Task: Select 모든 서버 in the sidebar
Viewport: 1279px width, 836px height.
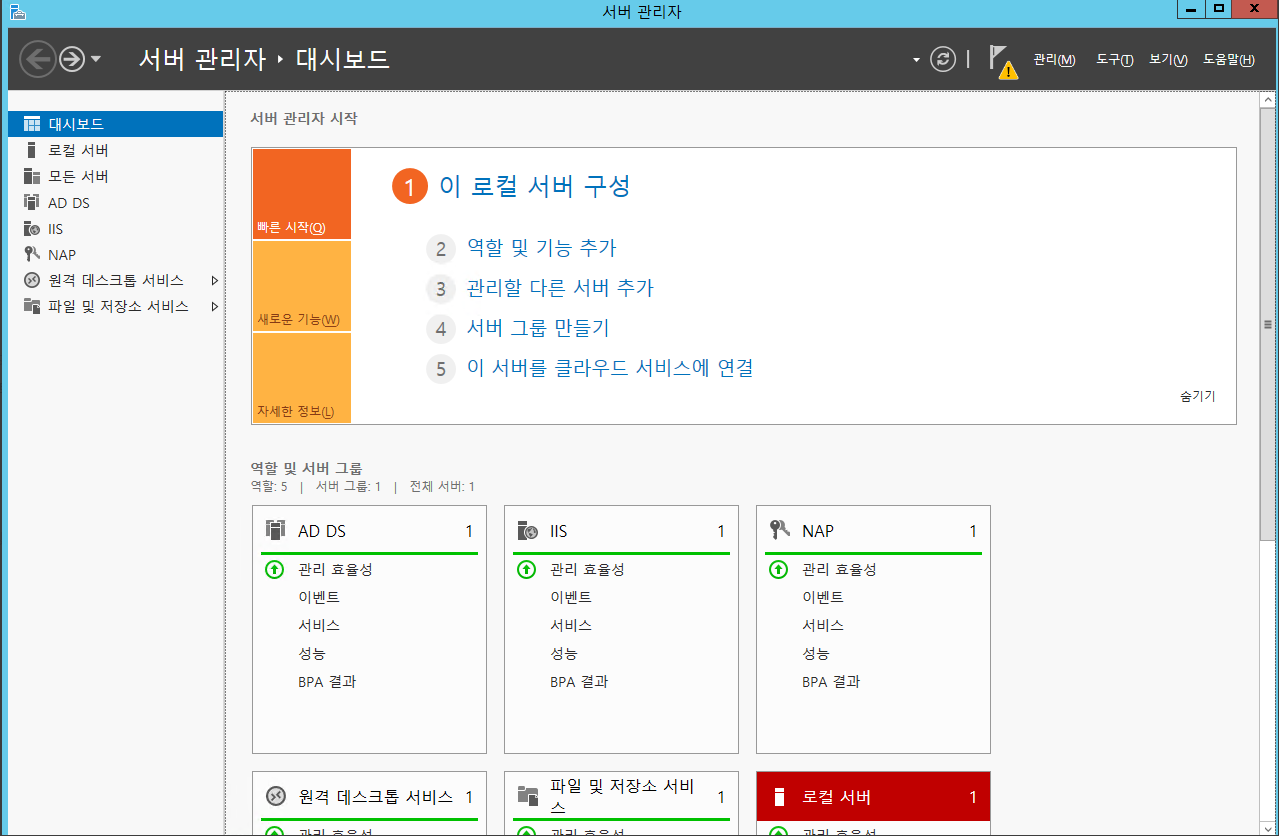Action: point(78,176)
